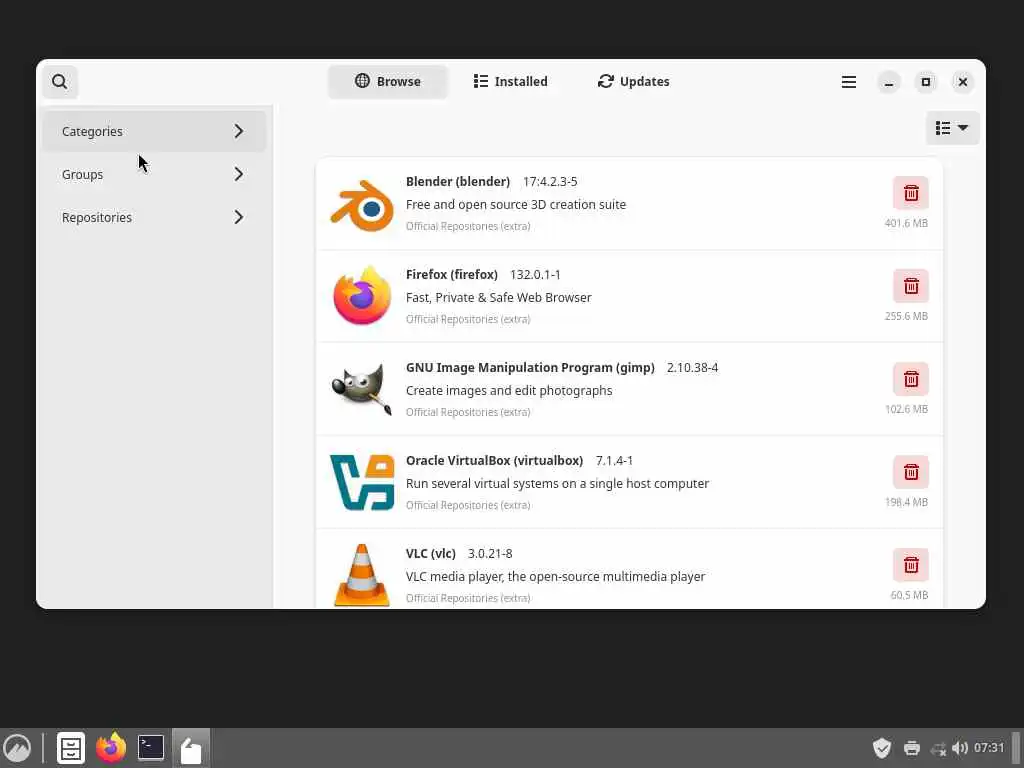Remove VLC using its trash button

coord(910,565)
